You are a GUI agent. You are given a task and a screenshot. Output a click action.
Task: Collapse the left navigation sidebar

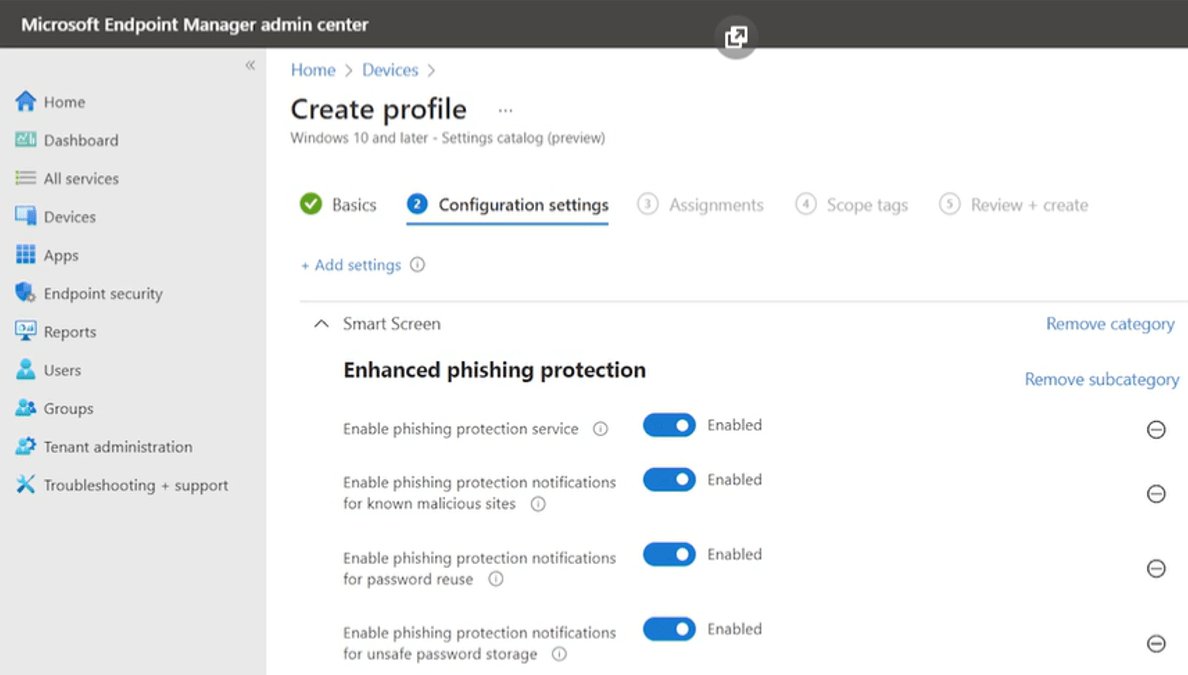(250, 65)
